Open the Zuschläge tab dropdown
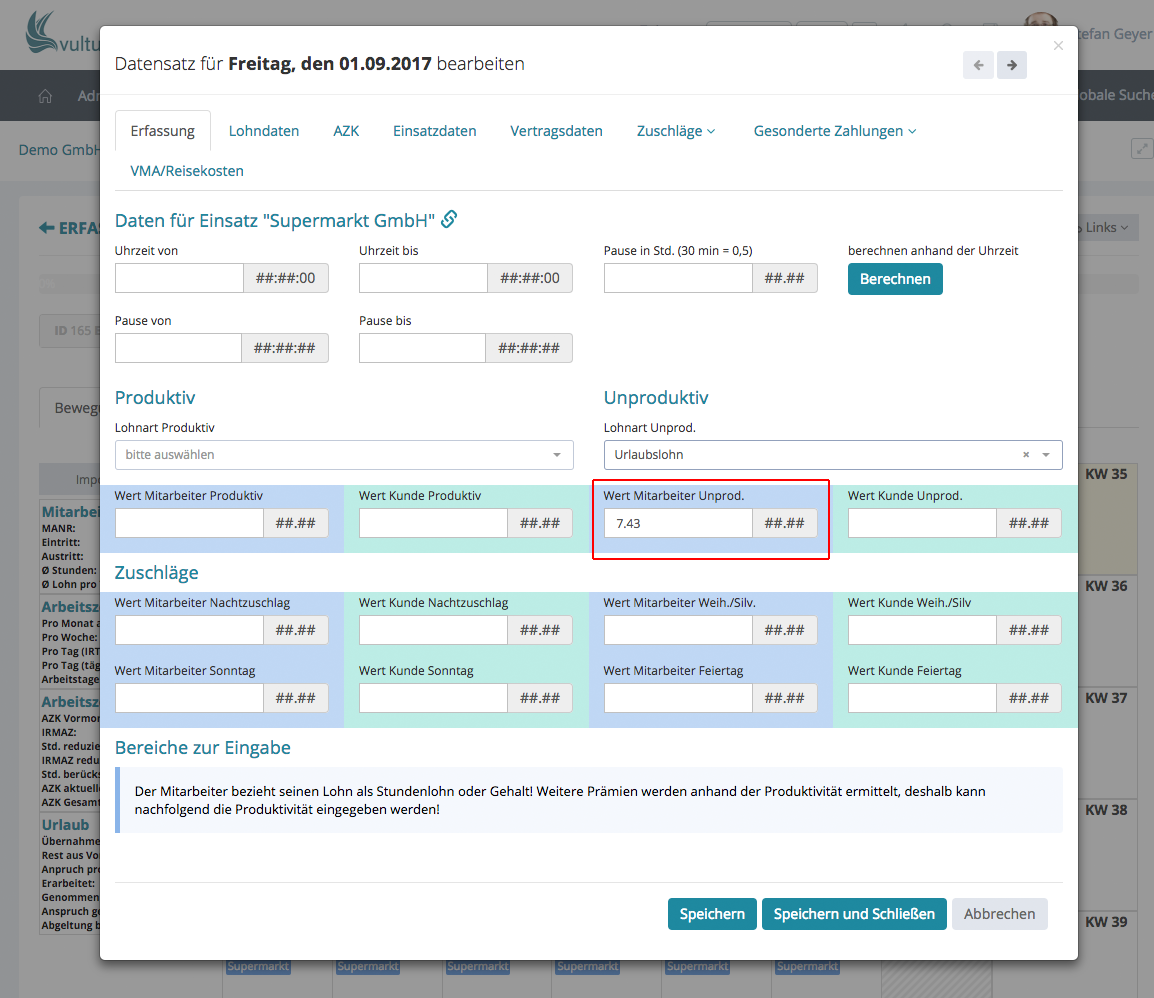 [676, 131]
